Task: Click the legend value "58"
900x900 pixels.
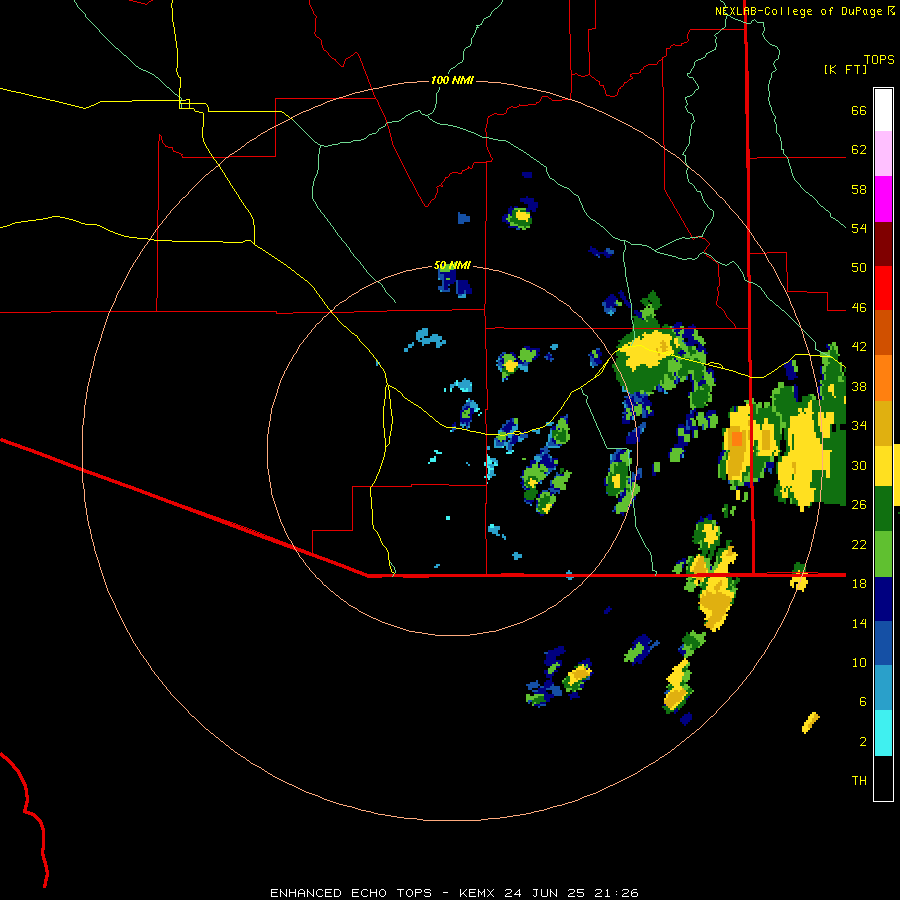Action: click(x=859, y=189)
